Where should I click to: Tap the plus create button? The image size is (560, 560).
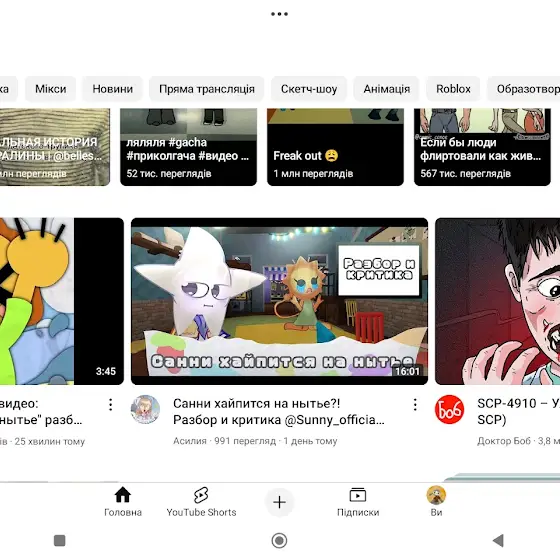[279, 502]
